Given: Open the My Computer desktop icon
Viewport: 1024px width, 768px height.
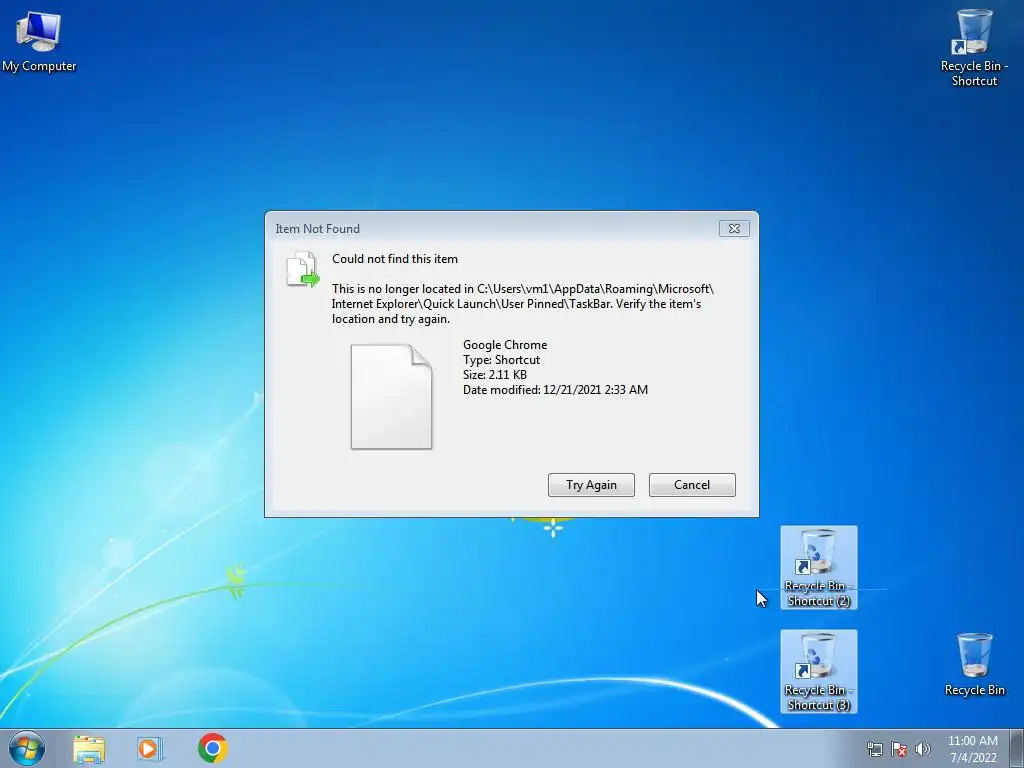Looking at the screenshot, I should coord(39,41).
